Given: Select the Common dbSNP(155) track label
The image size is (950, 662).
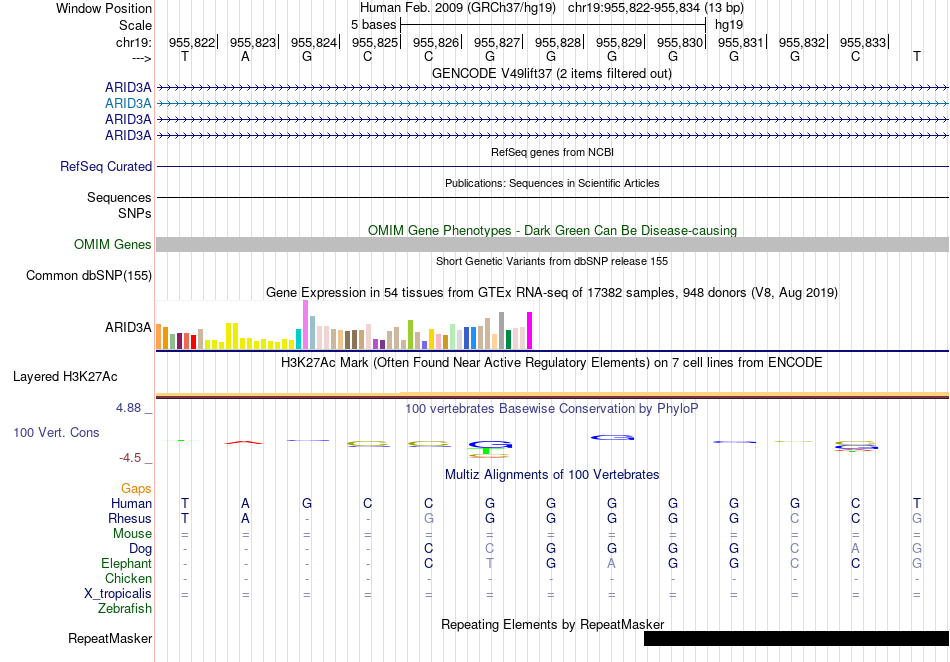Looking at the screenshot, I should pos(89,276).
